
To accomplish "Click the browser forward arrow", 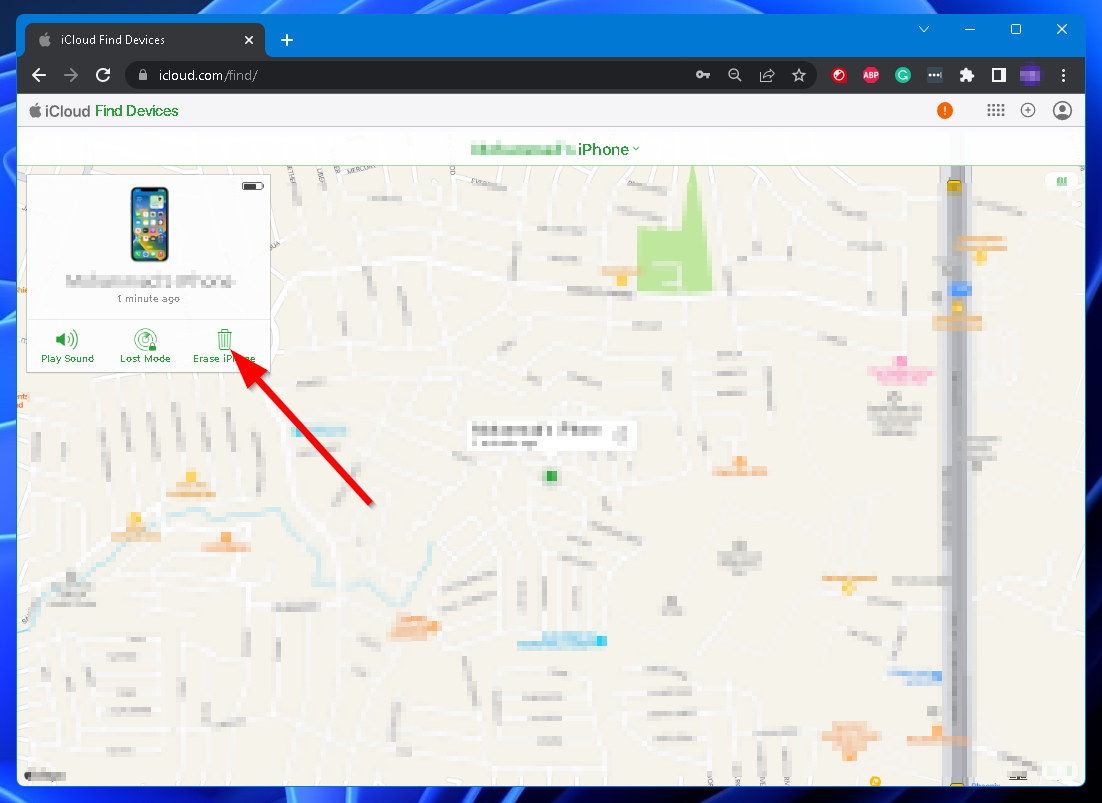I will pyautogui.click(x=71, y=75).
